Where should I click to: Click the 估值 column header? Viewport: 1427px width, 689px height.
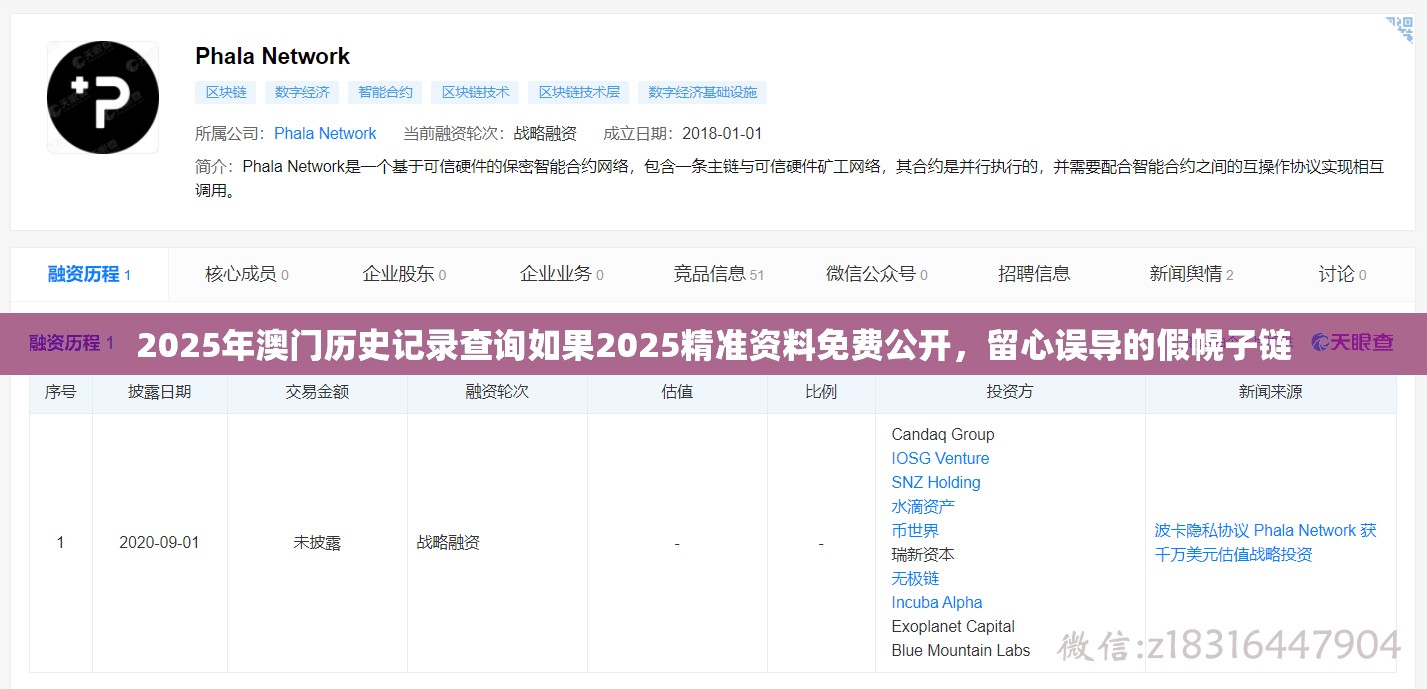pyautogui.click(x=677, y=392)
